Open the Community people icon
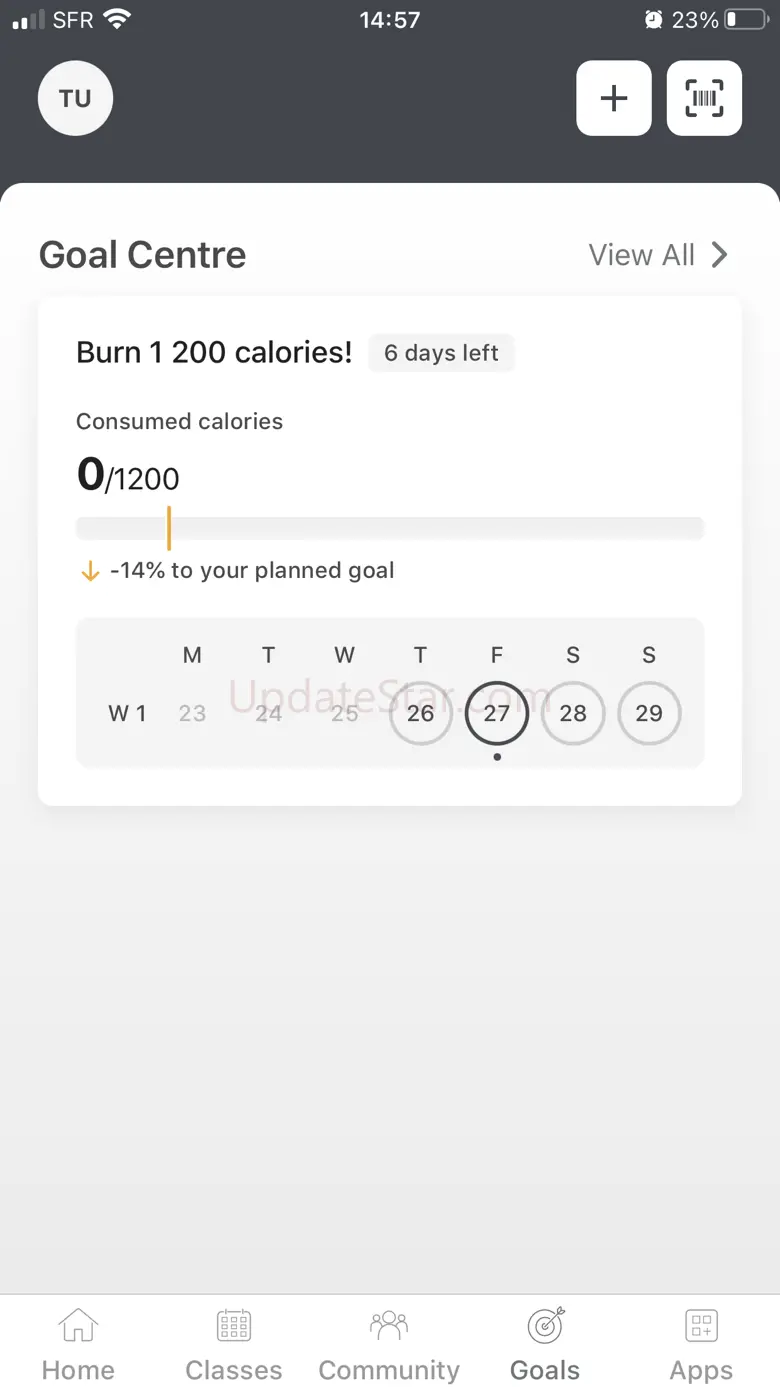780x1387 pixels. [389, 1326]
